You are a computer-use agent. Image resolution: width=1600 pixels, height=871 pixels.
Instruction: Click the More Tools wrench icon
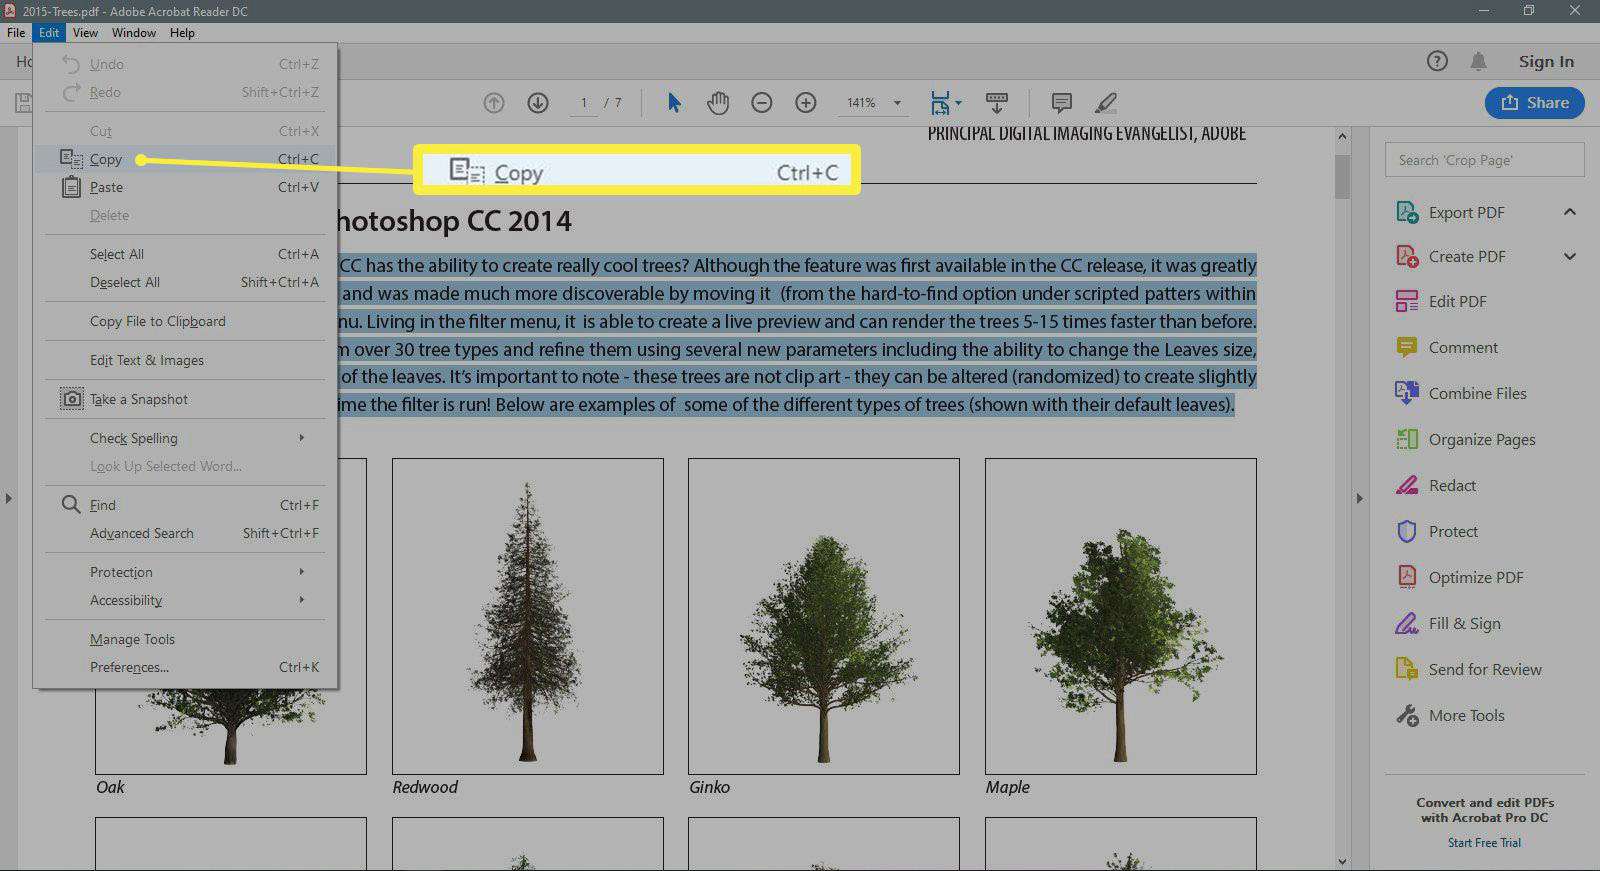[1407, 715]
